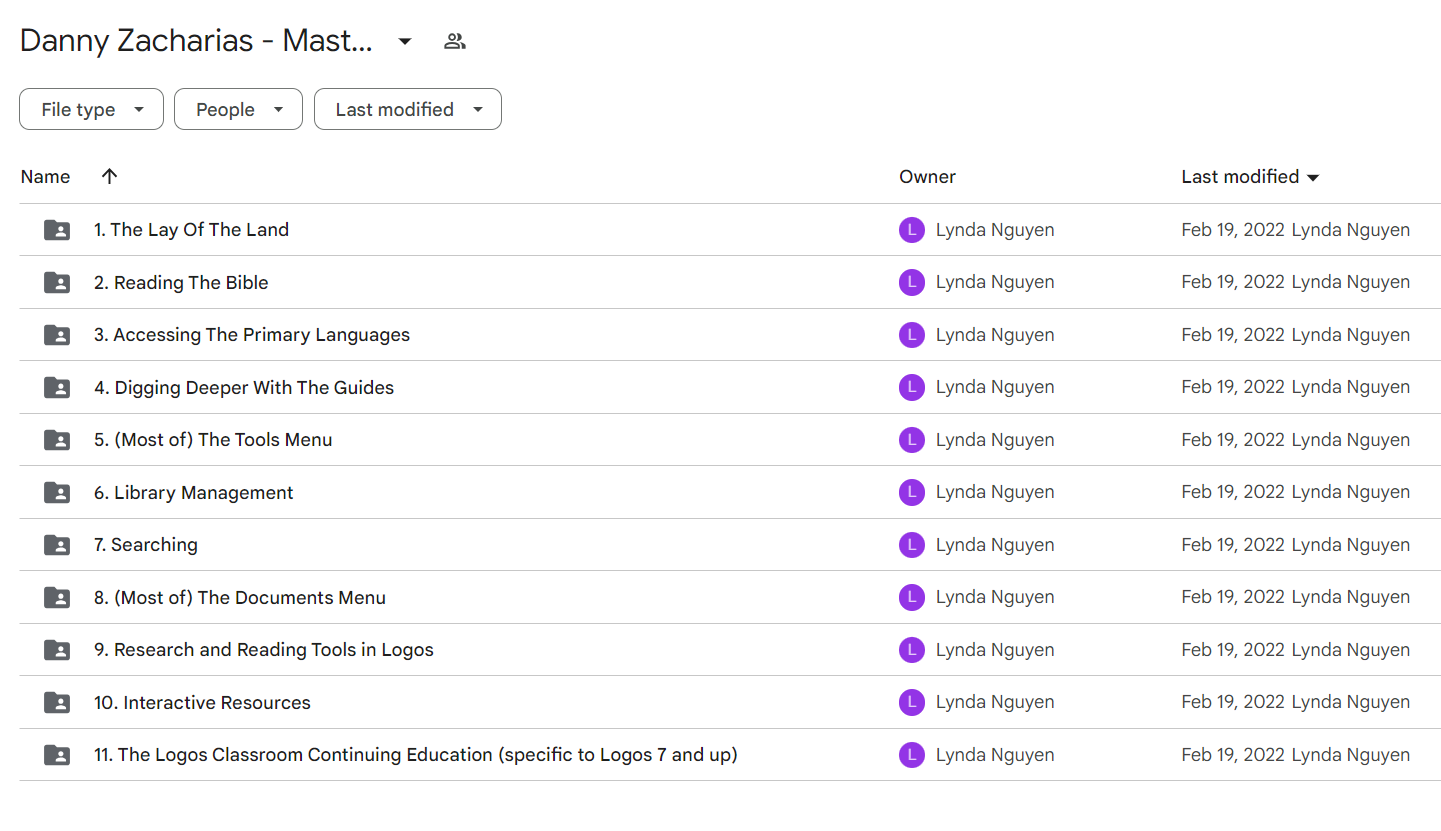Click owner name Lynda Nguyen in The Lay Of The Land row
This screenshot has width=1441, height=831.
tap(995, 230)
